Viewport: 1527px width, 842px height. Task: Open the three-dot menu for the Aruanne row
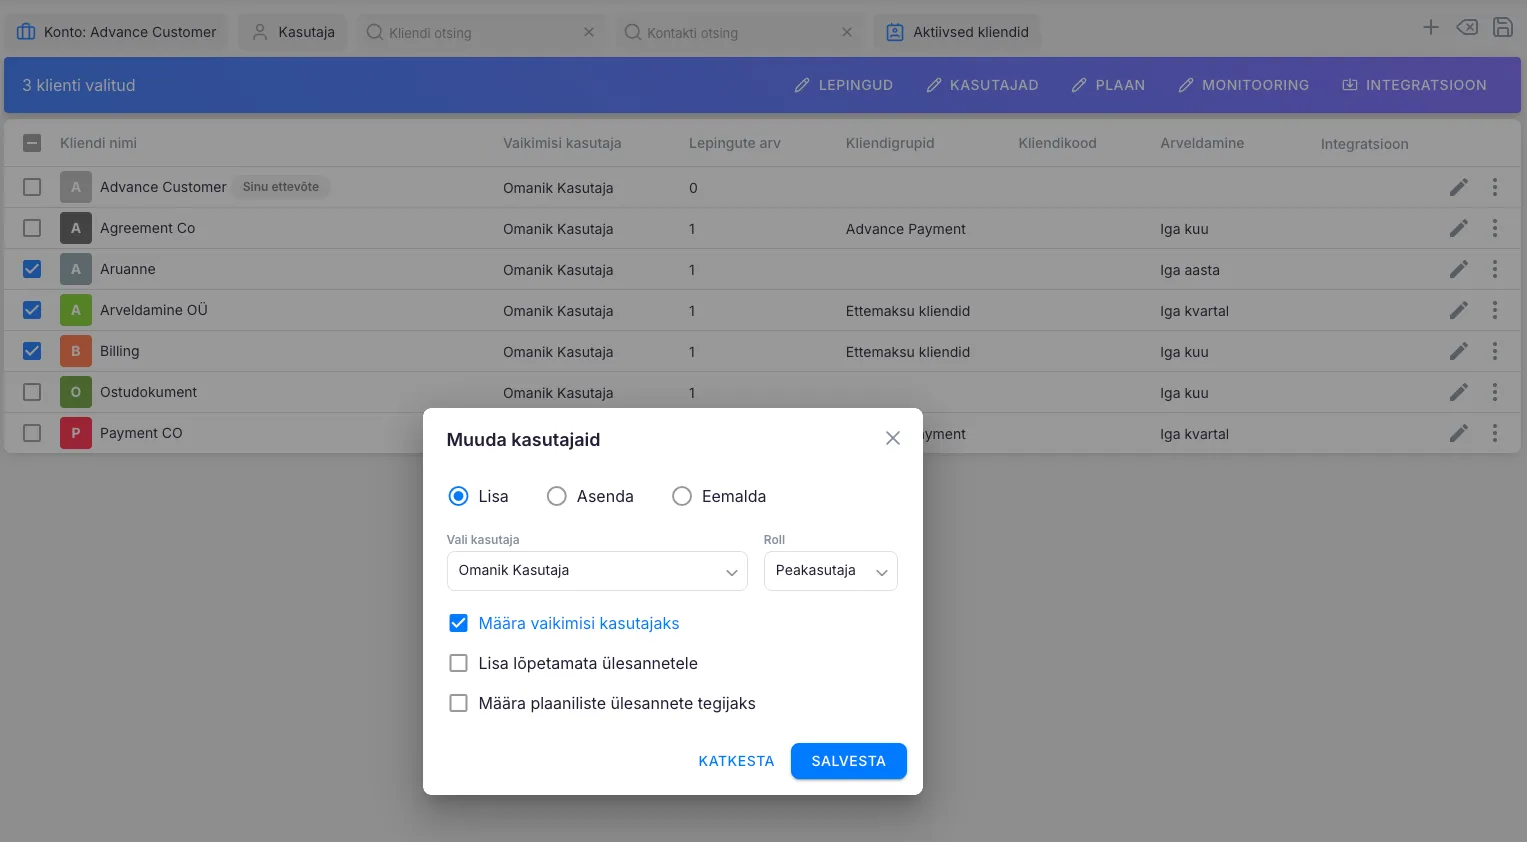1495,270
